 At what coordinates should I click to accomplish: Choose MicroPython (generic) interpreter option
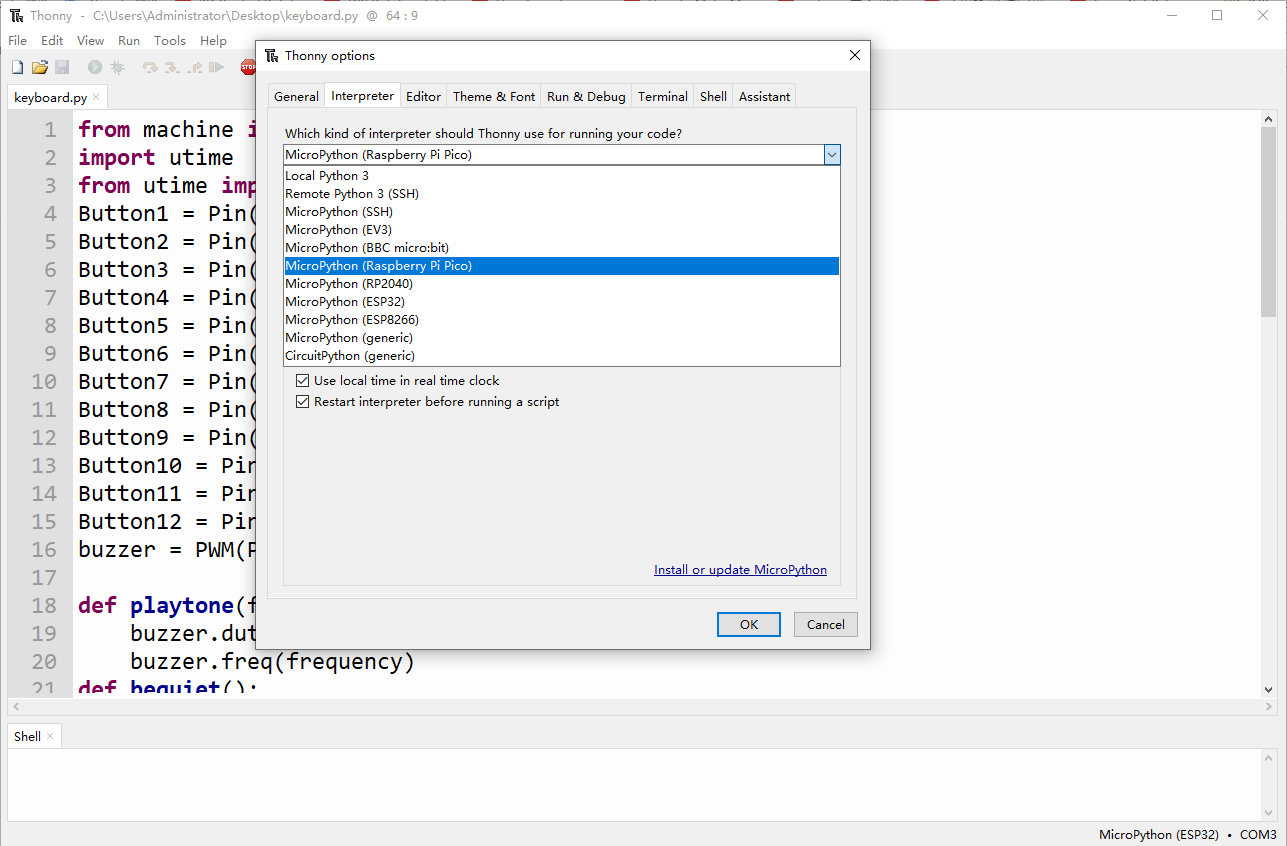coord(562,338)
